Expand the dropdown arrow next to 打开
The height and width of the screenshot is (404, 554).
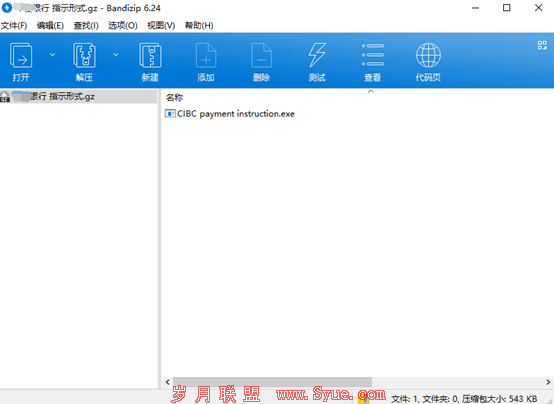[x=52, y=55]
